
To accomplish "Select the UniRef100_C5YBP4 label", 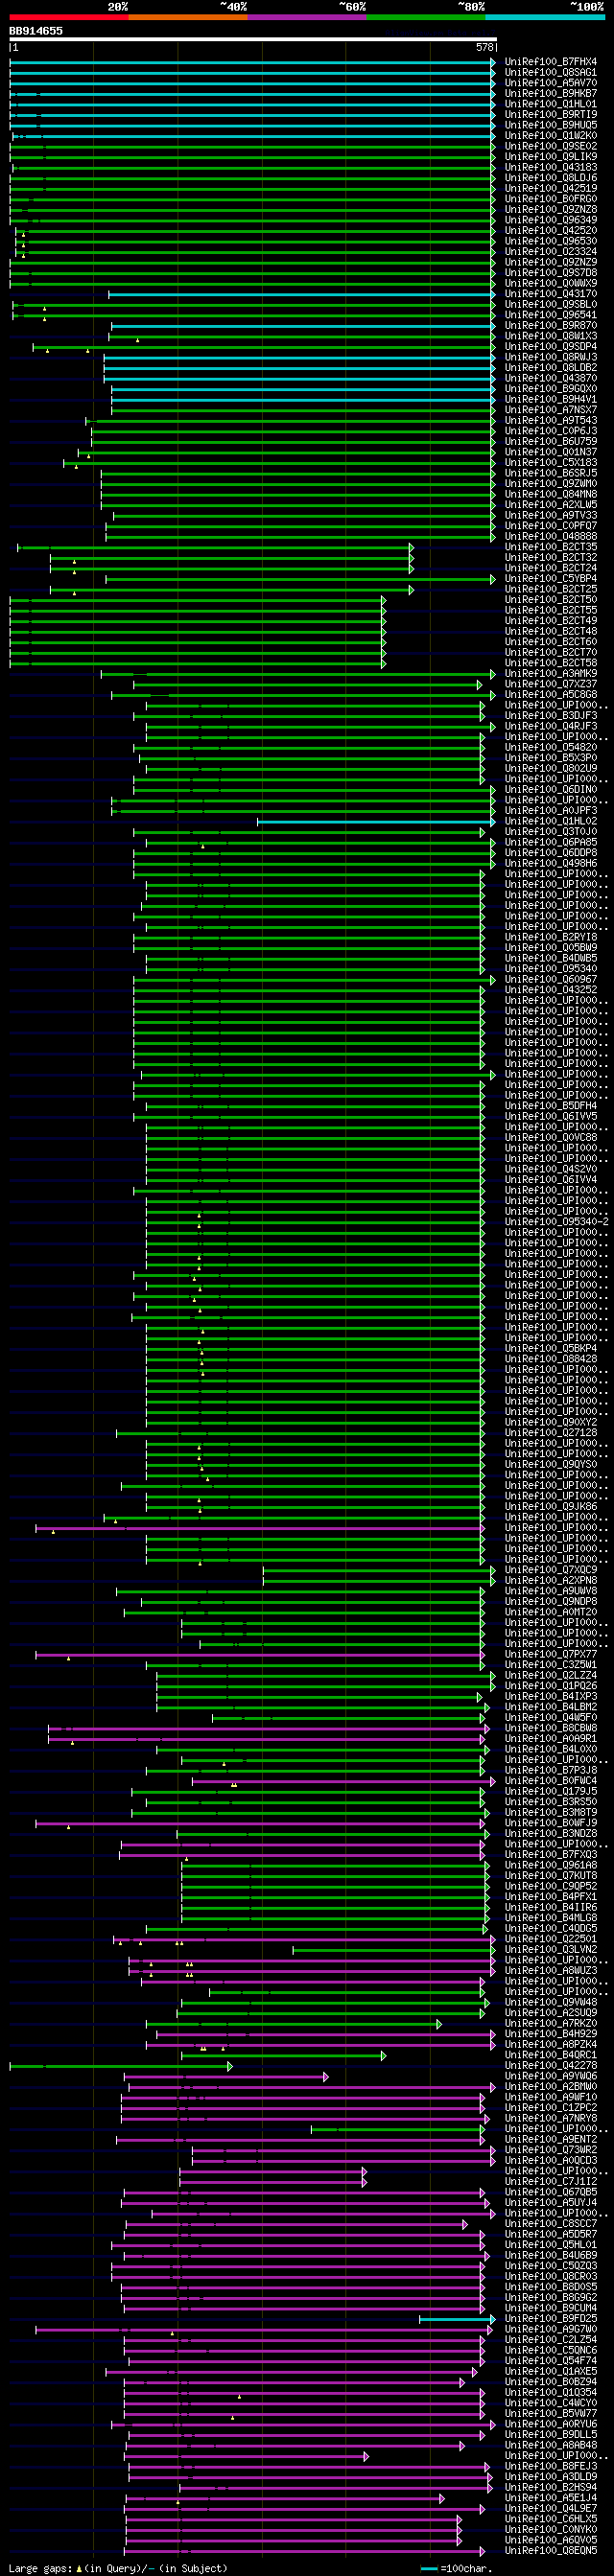I will (x=551, y=578).
